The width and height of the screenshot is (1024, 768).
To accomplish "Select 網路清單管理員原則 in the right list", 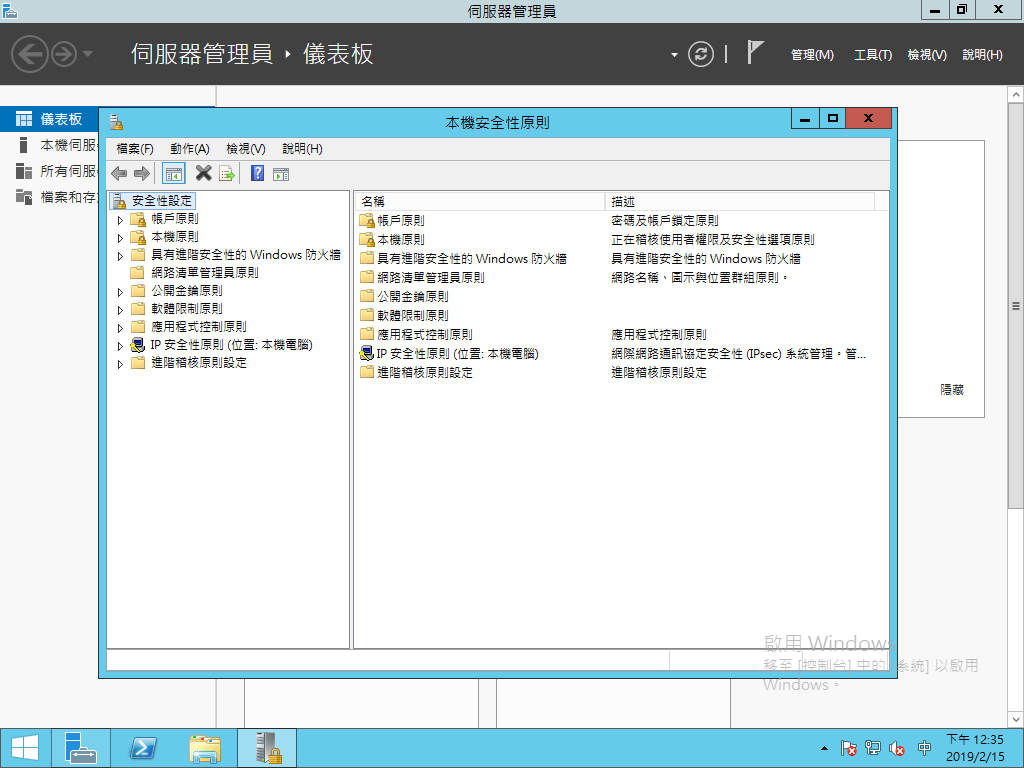I will click(x=430, y=278).
